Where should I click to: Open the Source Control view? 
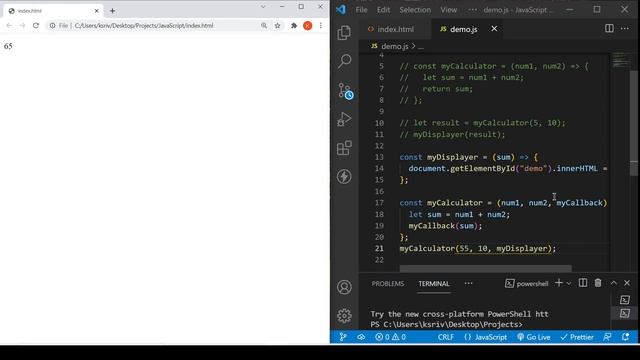pyautogui.click(x=345, y=91)
